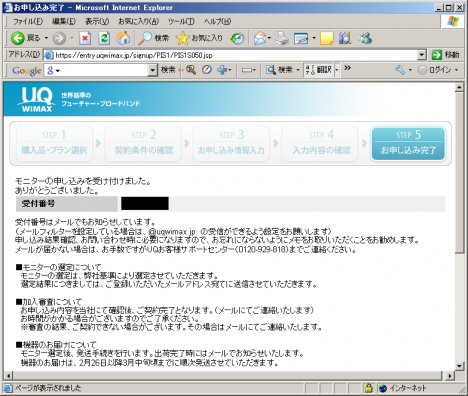Click the ログイン button in Google toolbar
Screen dimensions: 468x396
tap(435, 70)
